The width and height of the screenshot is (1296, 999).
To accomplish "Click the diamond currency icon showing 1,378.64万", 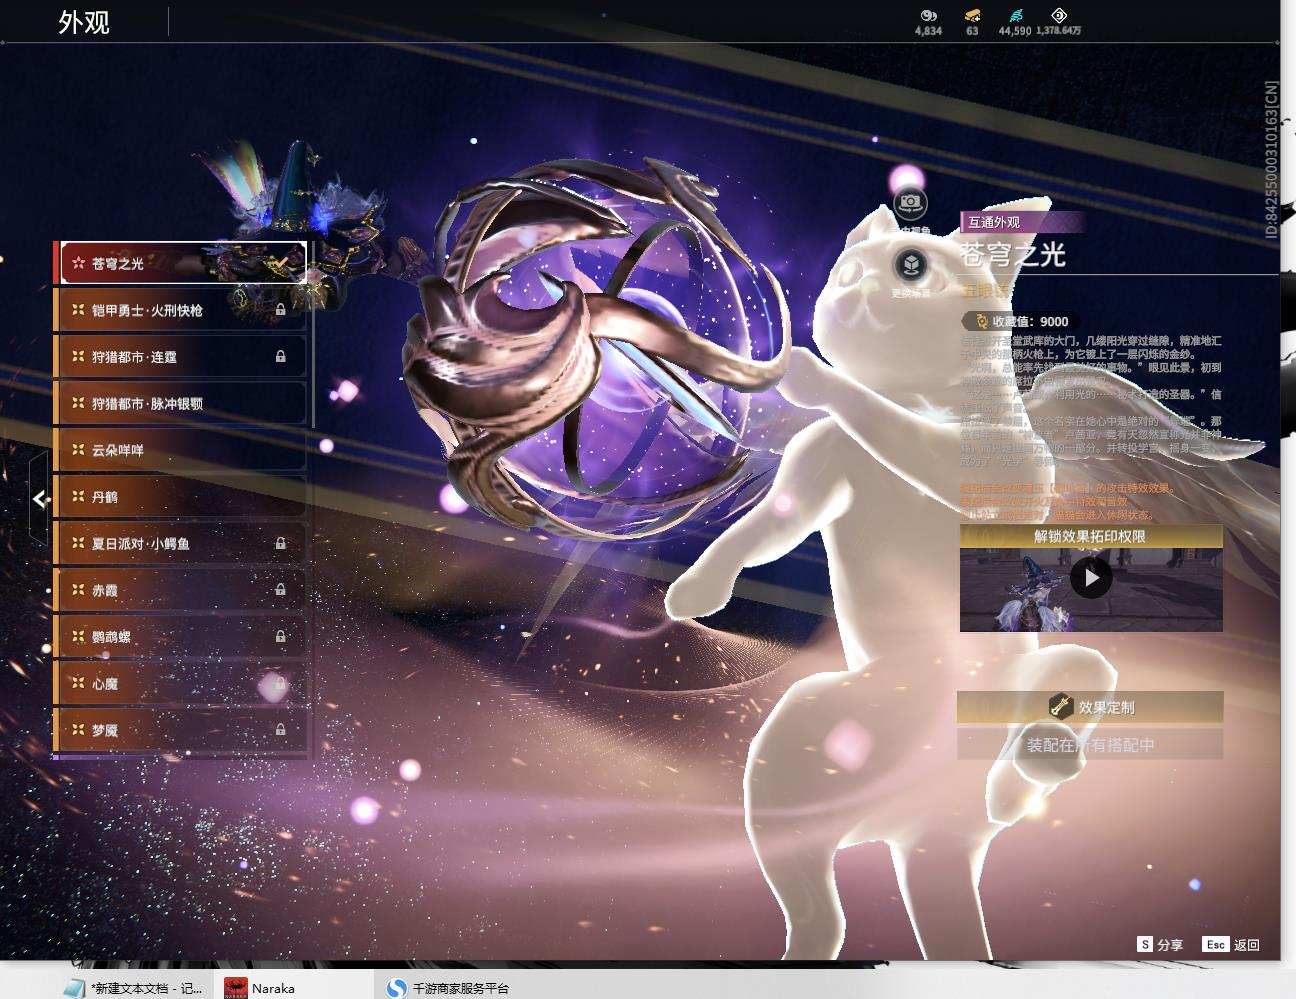I will 1059,16.
